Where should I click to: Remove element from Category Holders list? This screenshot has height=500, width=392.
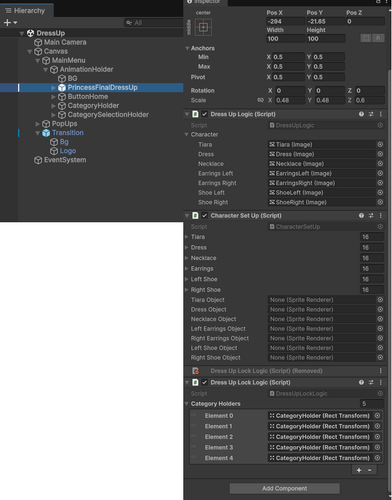pos(370,470)
